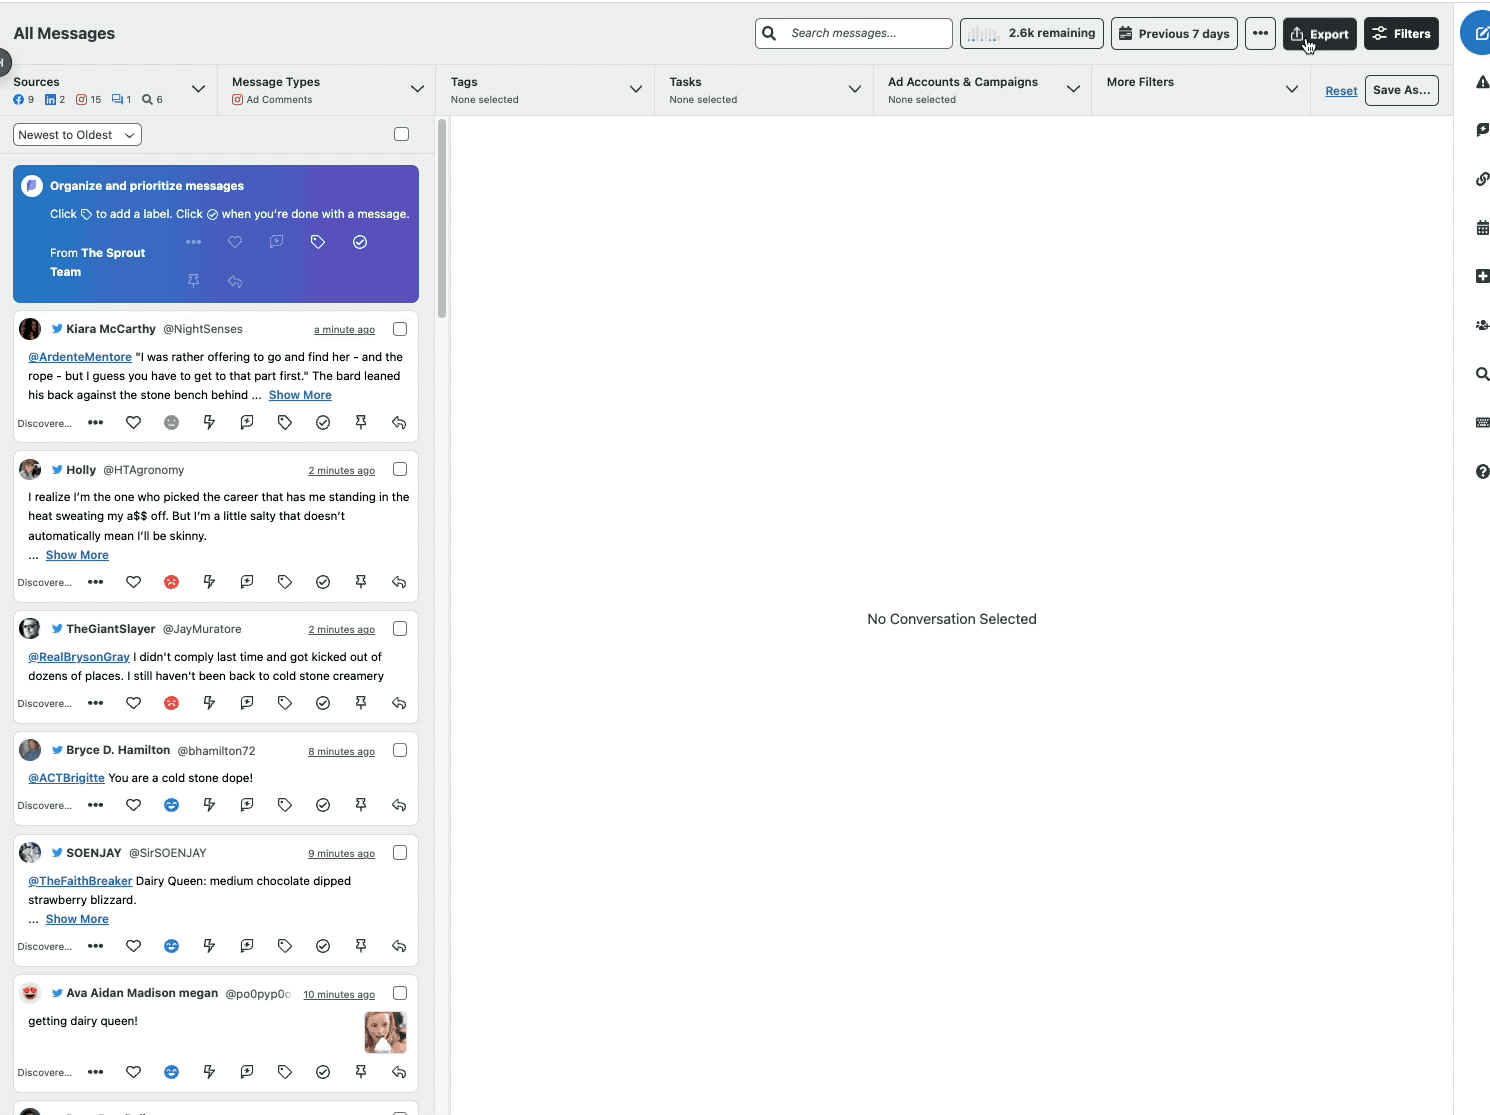Open the Newest to Oldest sort dropdown
Image resolution: width=1490 pixels, height=1115 pixels.
pyautogui.click(x=76, y=134)
